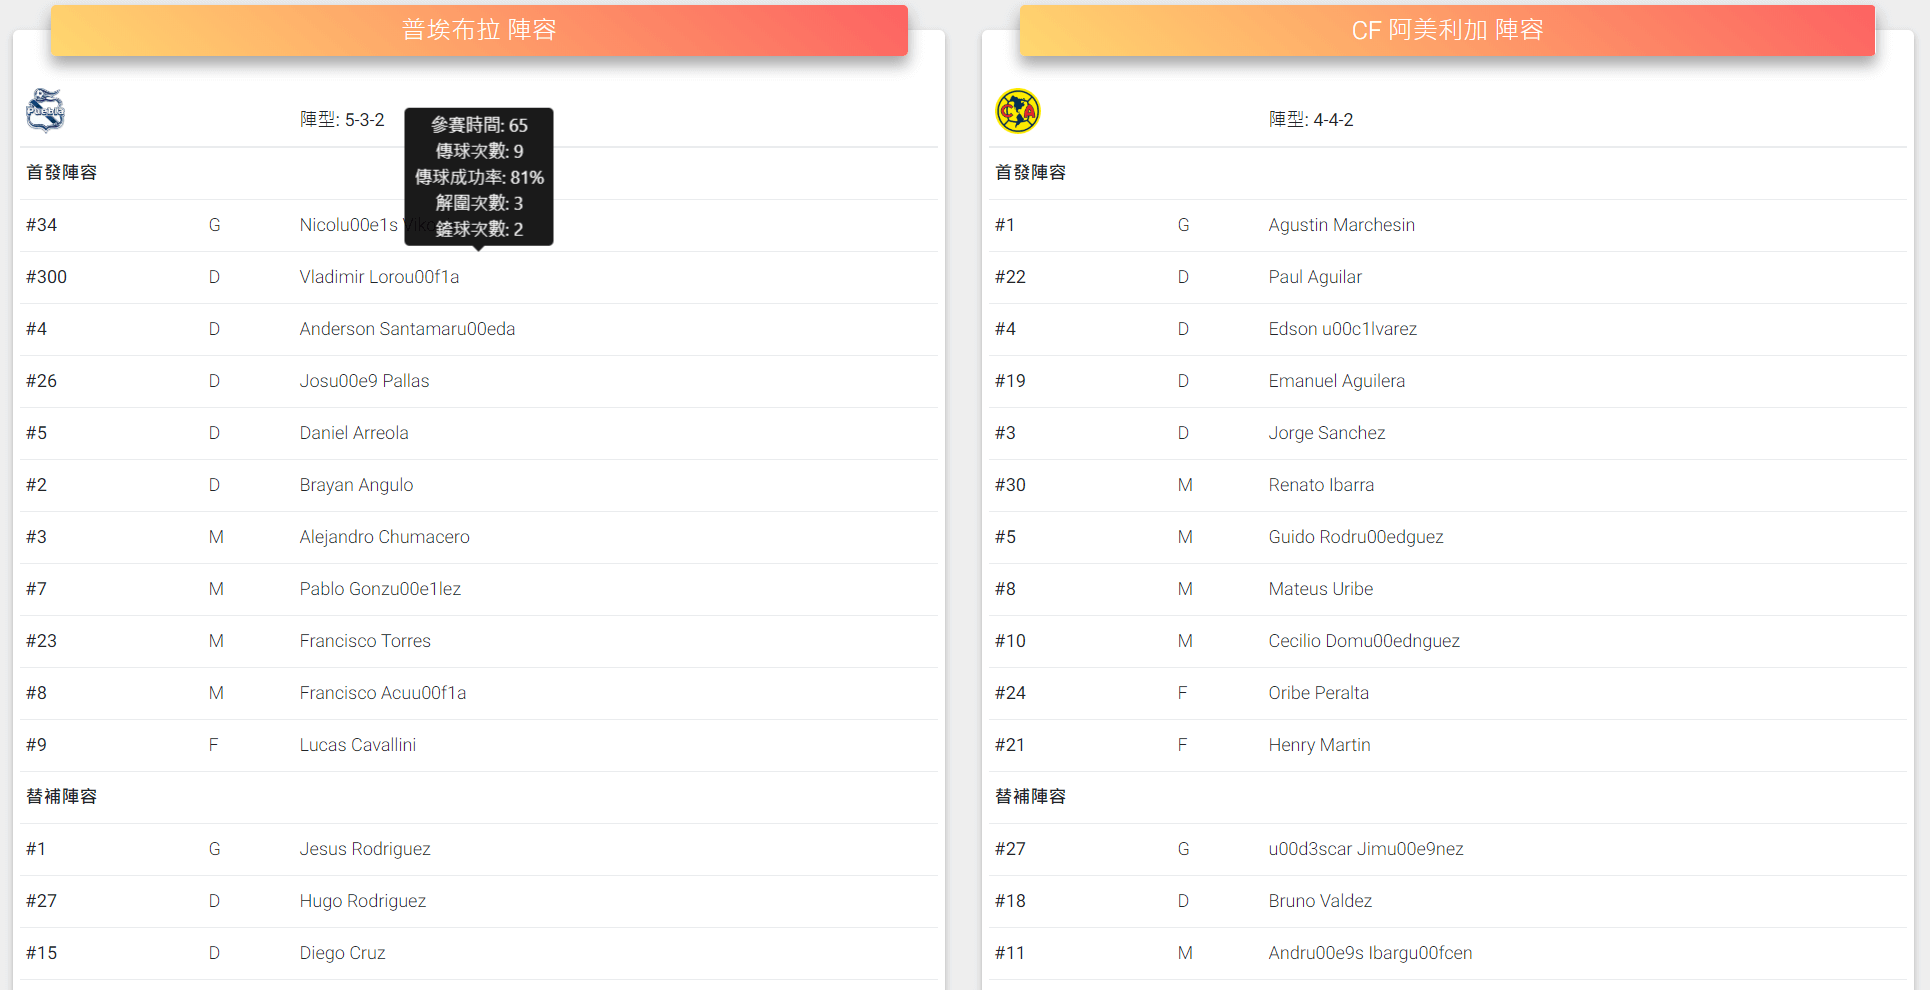Open player Anderson Santamaría link
Screen dimensions: 1930x990
[x=407, y=329]
